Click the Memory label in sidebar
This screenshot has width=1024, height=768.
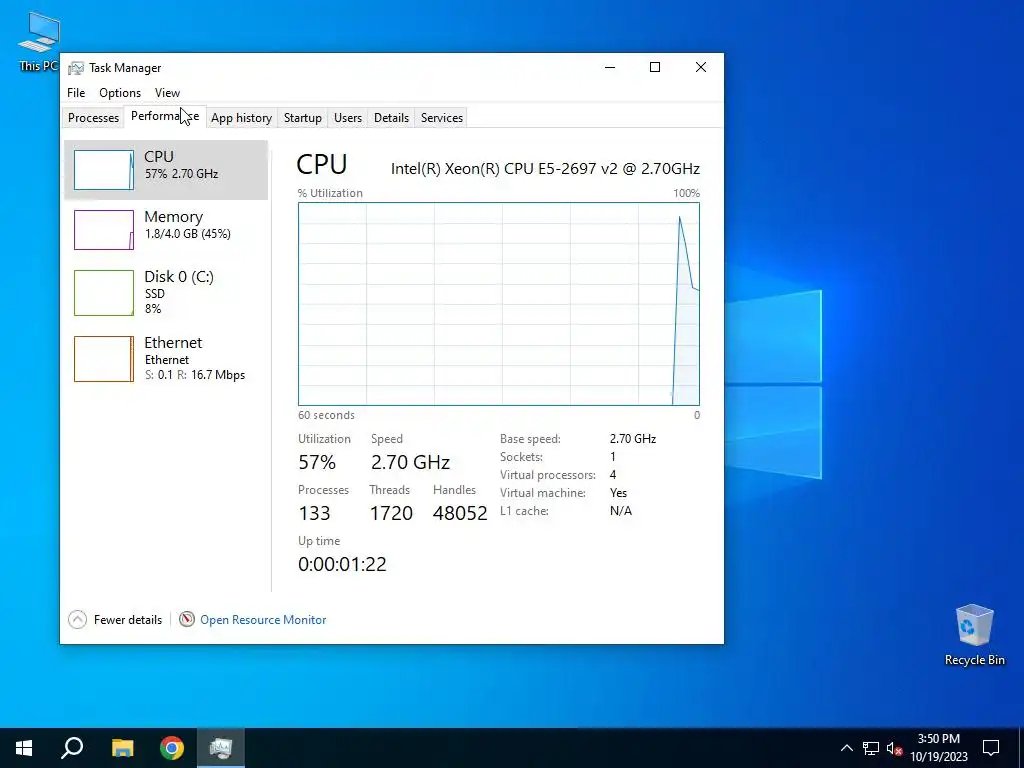tap(173, 217)
